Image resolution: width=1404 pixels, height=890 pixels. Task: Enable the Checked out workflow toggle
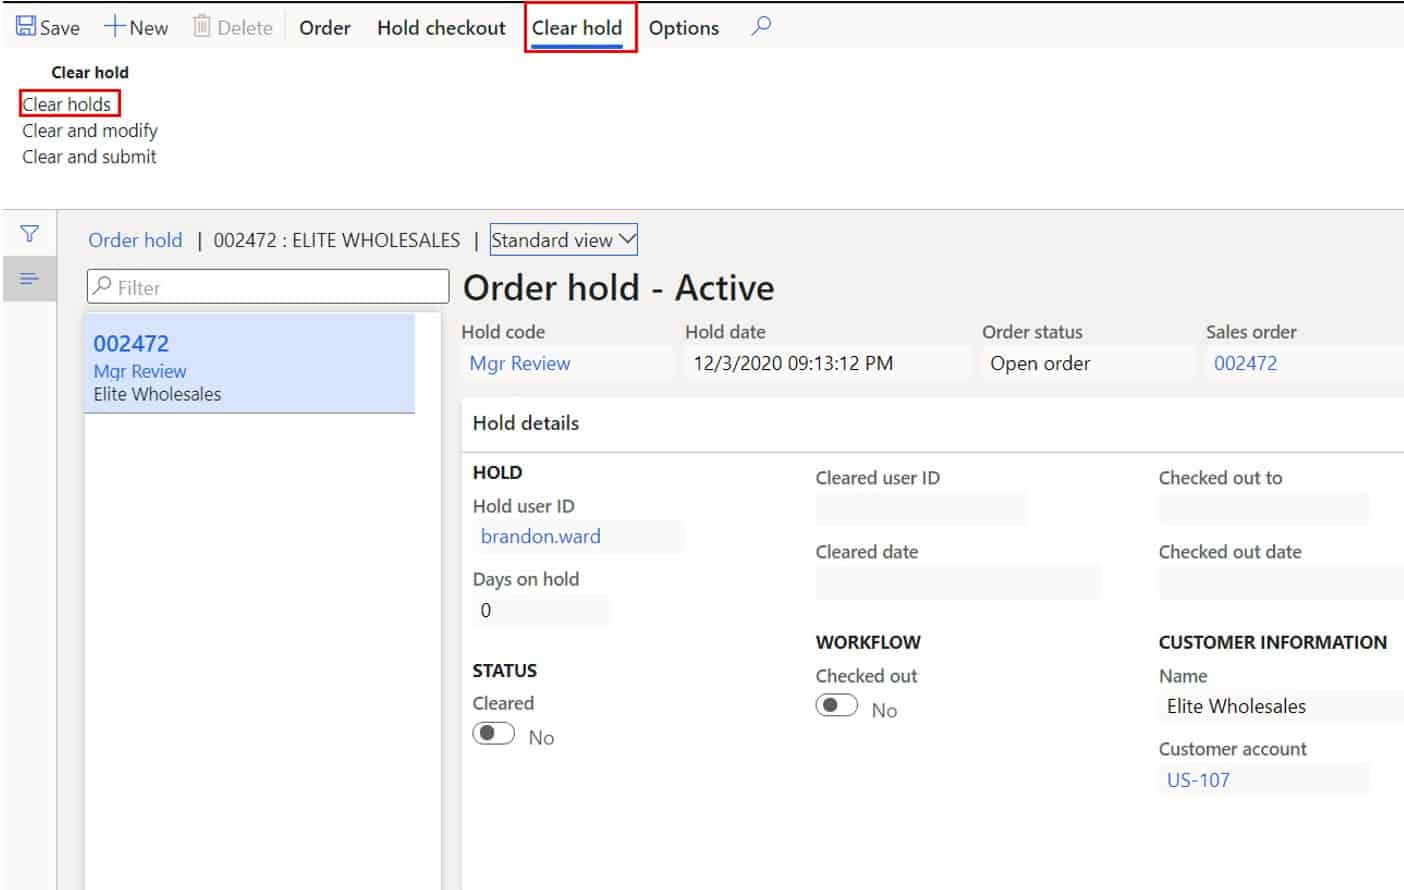click(x=836, y=705)
